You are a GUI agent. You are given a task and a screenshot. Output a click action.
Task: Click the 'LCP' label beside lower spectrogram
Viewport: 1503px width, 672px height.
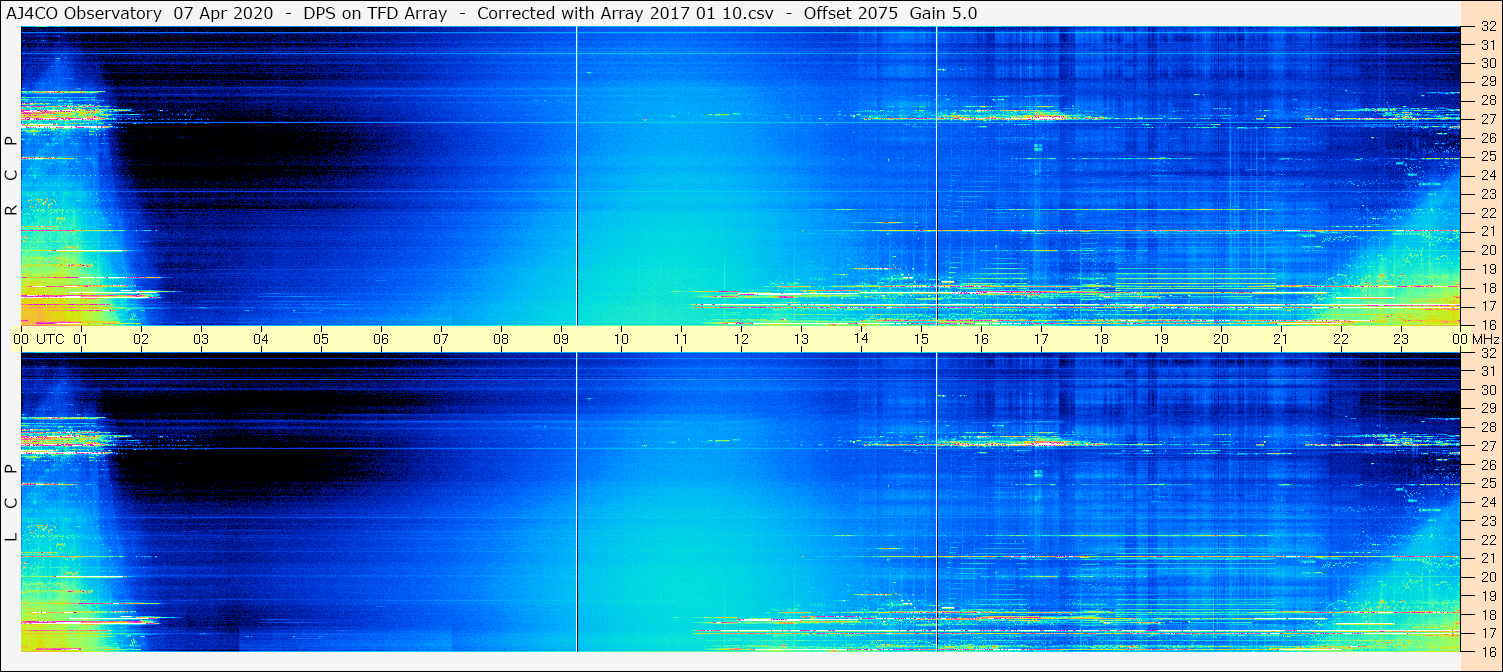11,503
